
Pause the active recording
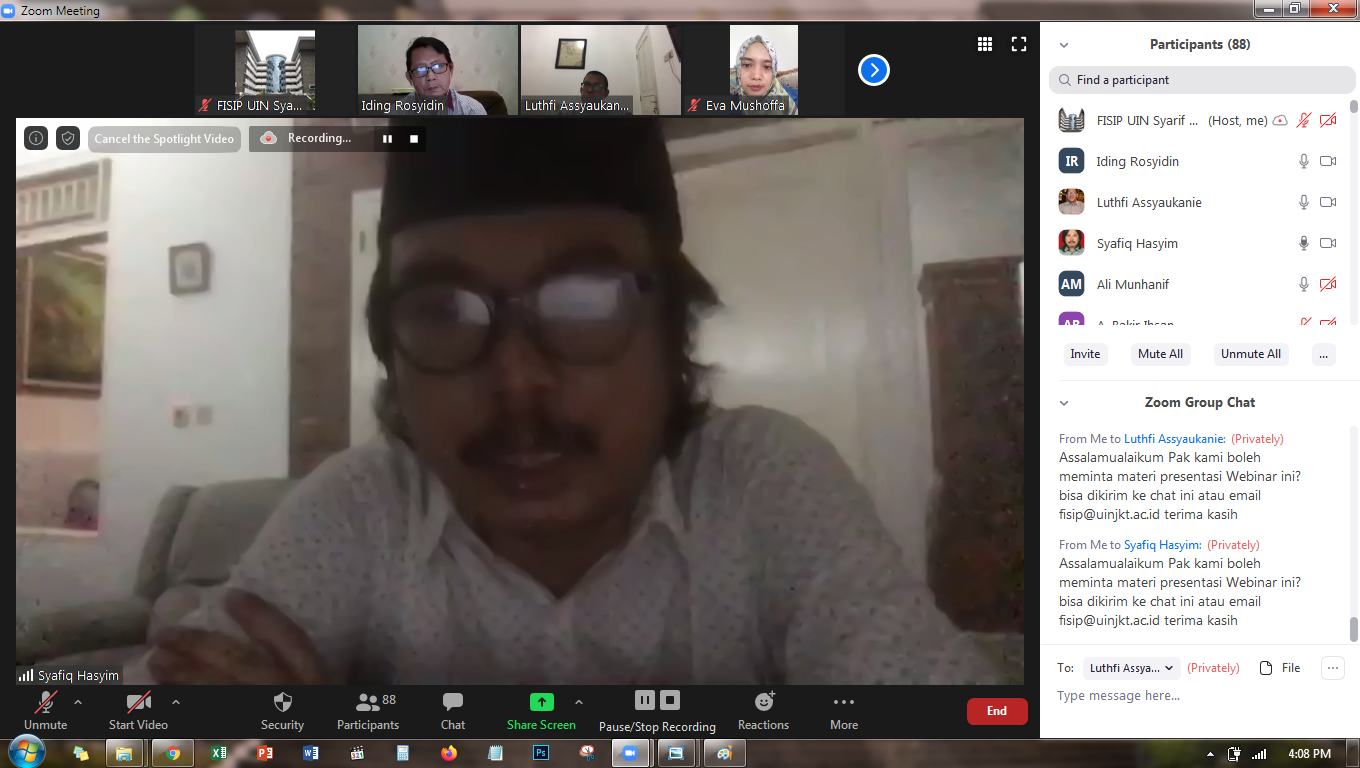pos(387,139)
